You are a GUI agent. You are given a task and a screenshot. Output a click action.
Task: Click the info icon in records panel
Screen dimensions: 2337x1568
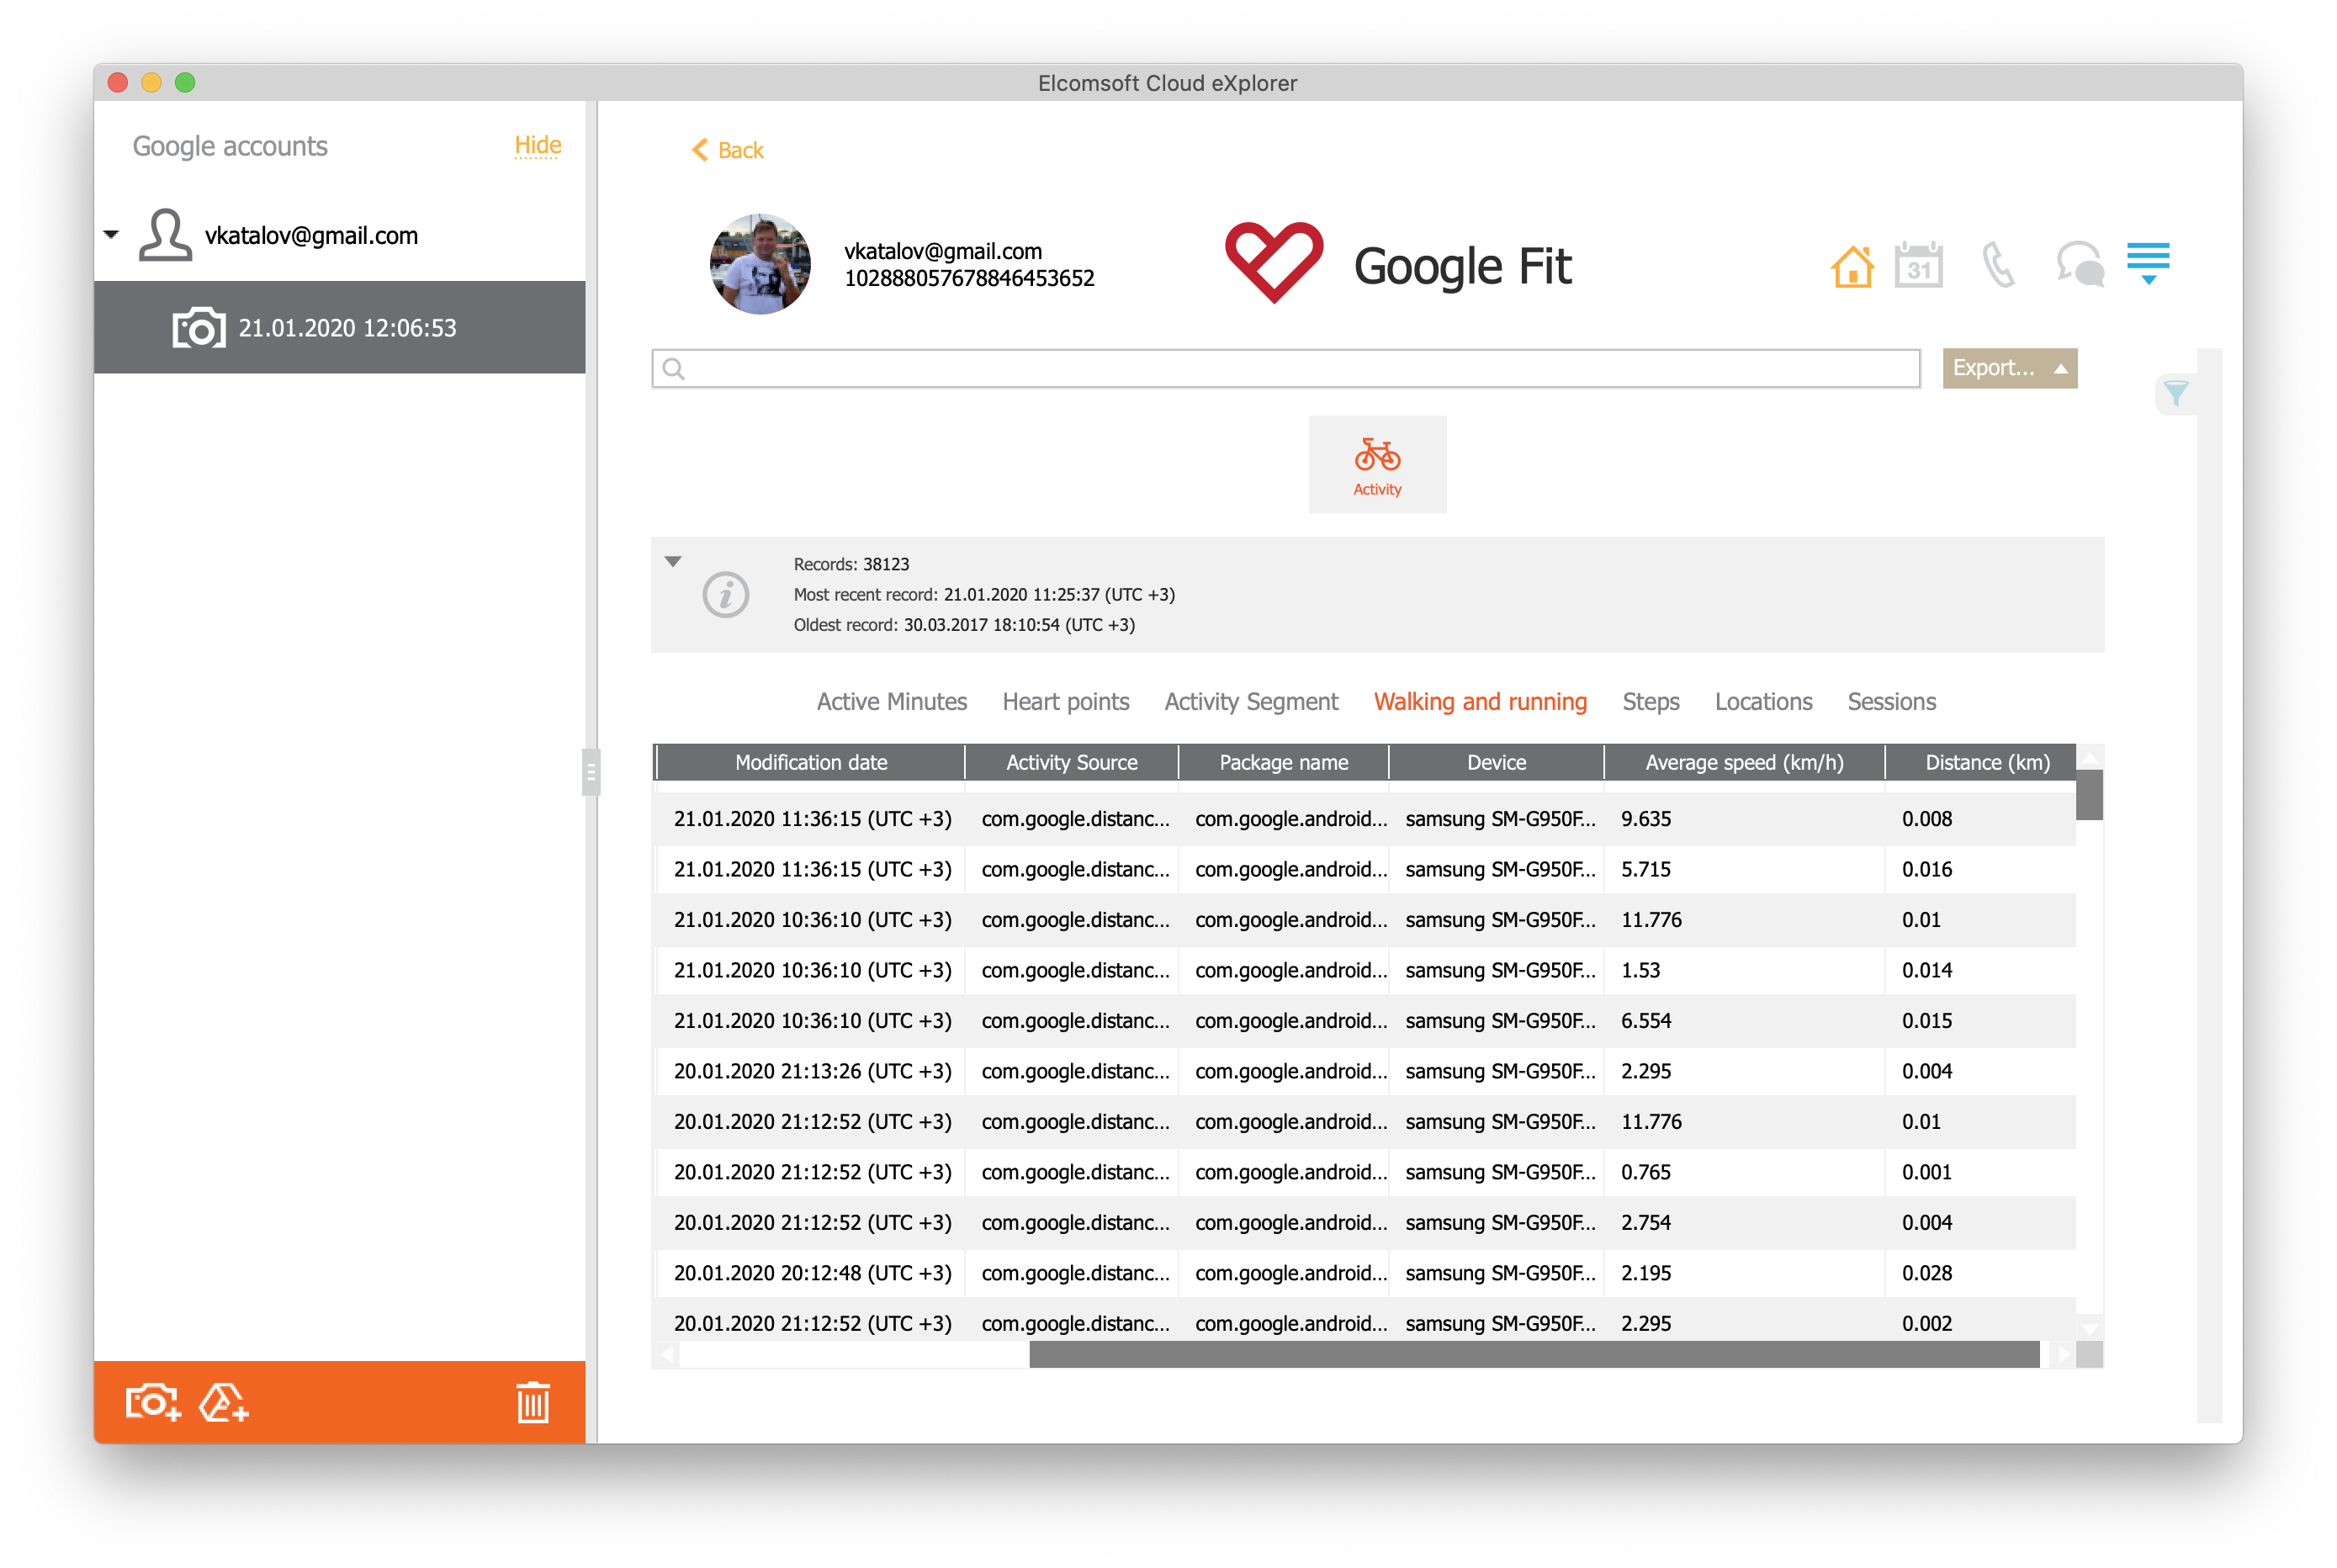(725, 595)
